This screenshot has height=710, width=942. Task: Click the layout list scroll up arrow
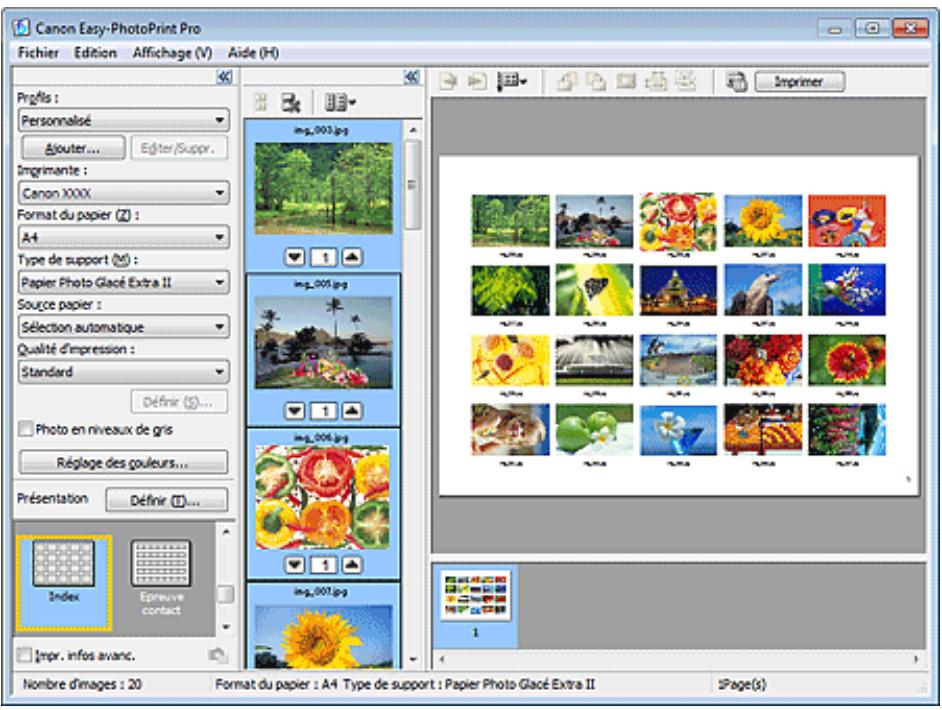point(226,532)
